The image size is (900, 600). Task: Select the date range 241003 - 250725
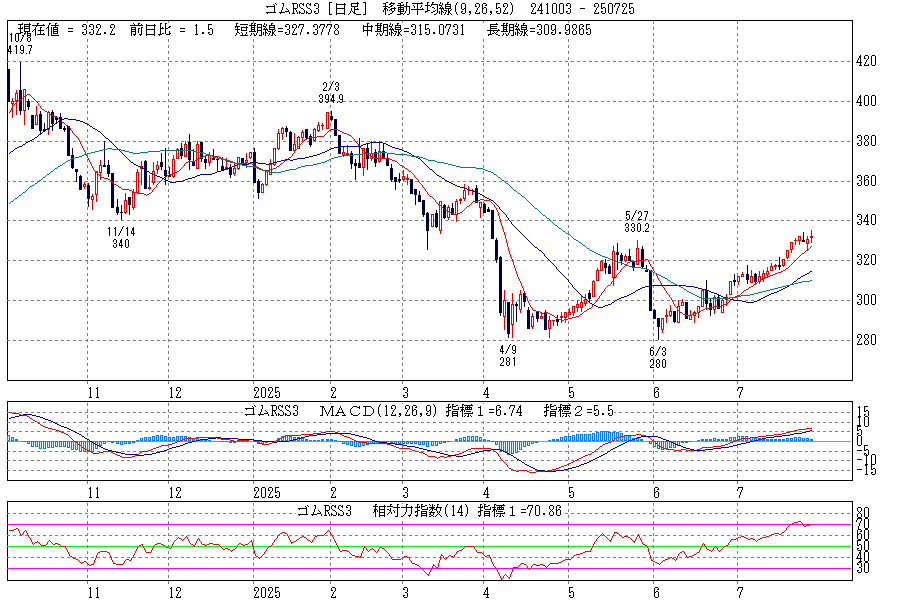click(580, 9)
